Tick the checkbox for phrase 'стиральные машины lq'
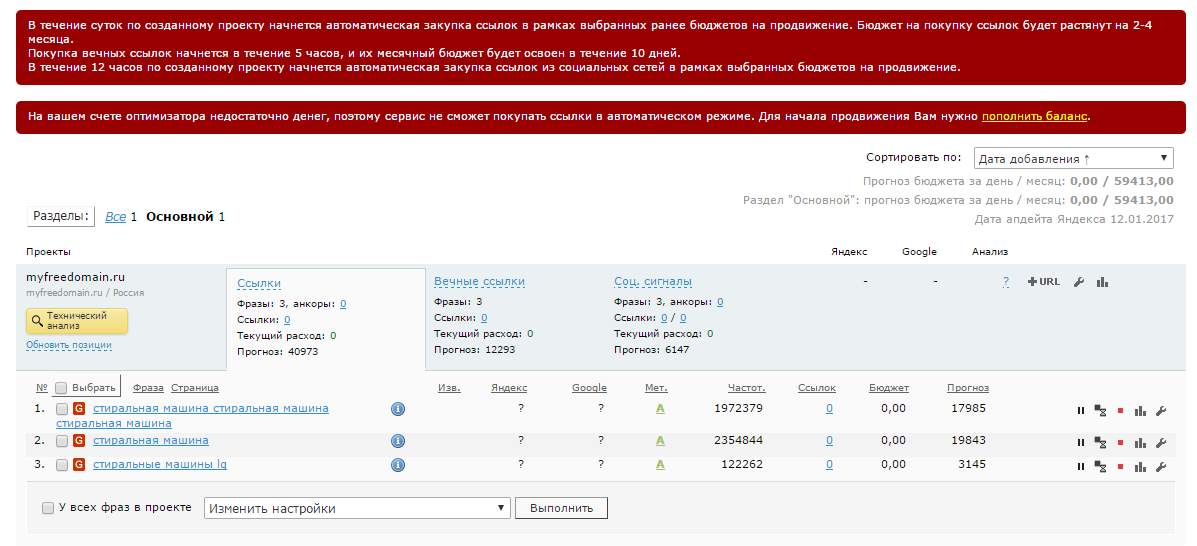 click(x=62, y=465)
